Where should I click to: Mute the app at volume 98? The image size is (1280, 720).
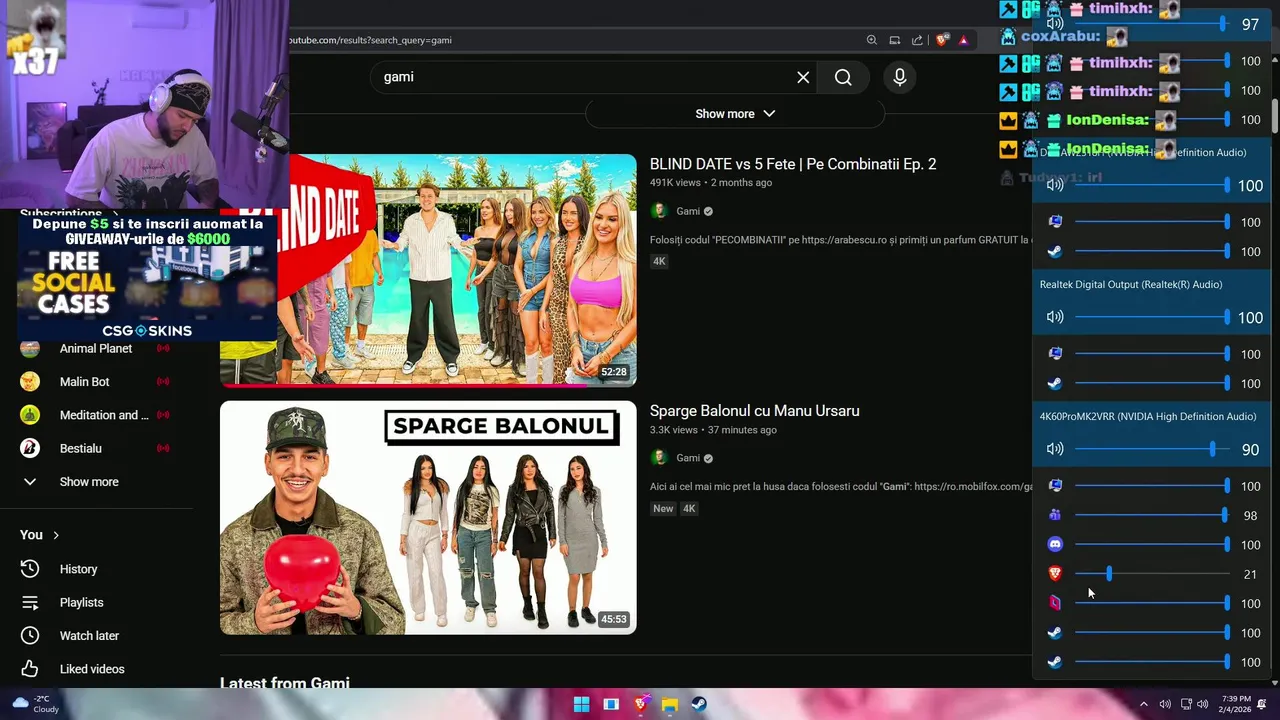(1055, 515)
